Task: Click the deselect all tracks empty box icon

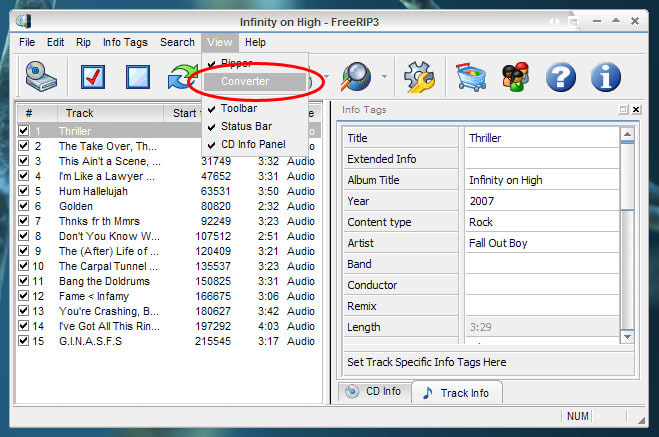Action: (x=138, y=76)
